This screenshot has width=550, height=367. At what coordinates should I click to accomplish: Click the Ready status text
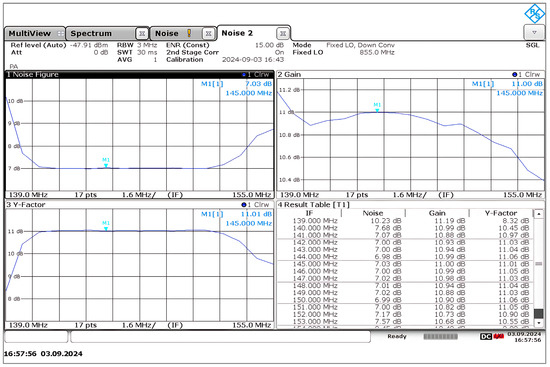(397, 336)
